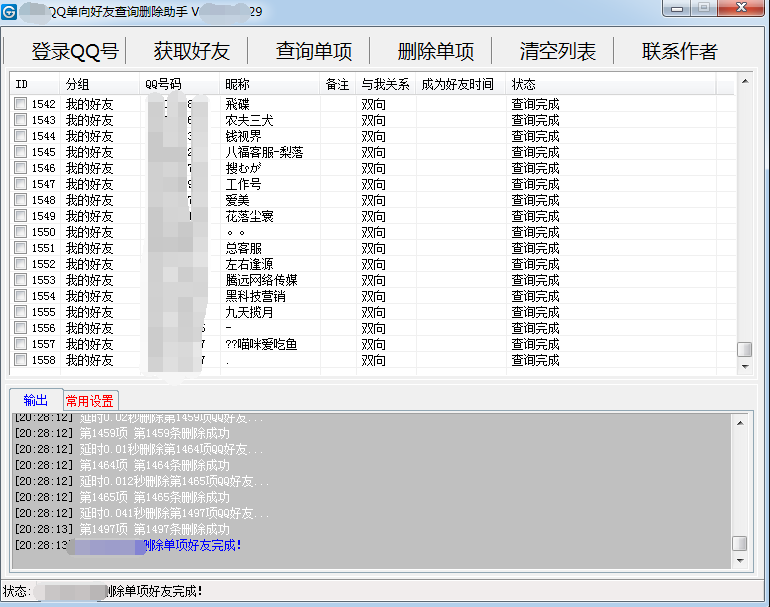Click the 备注 column header
The image size is (770, 607).
click(338, 84)
